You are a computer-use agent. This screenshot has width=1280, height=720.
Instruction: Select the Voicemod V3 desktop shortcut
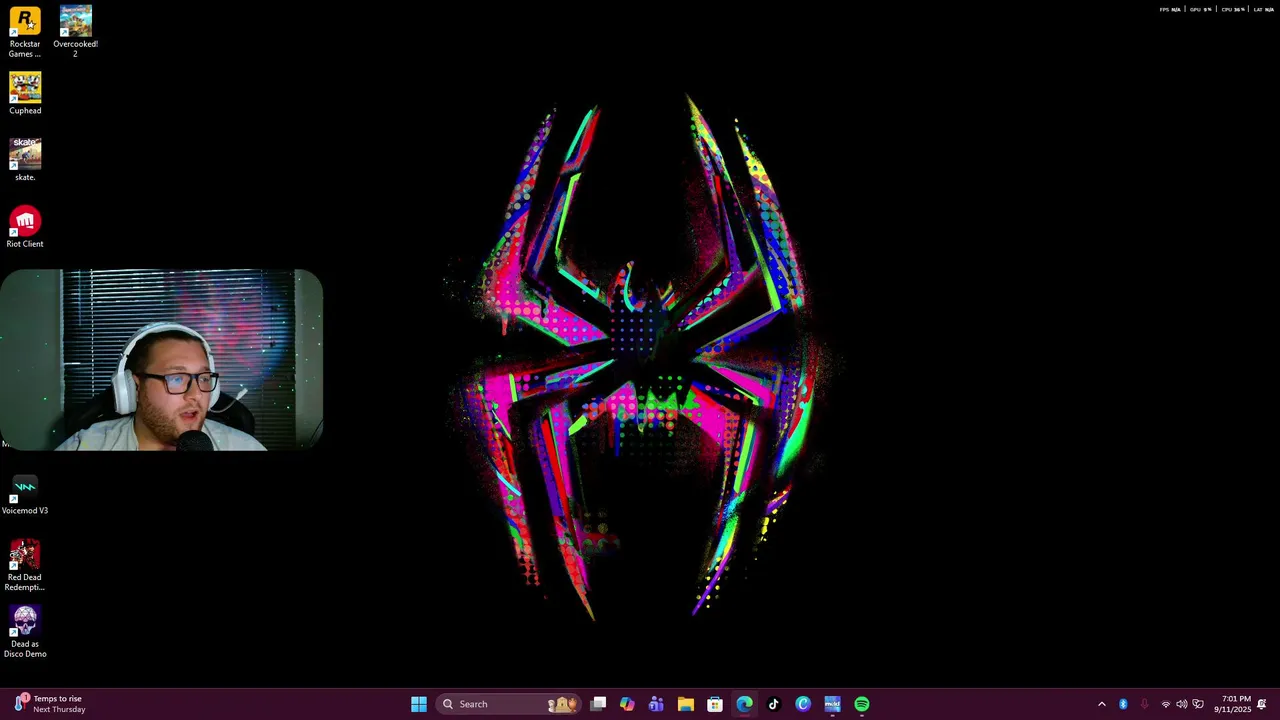coord(25,494)
